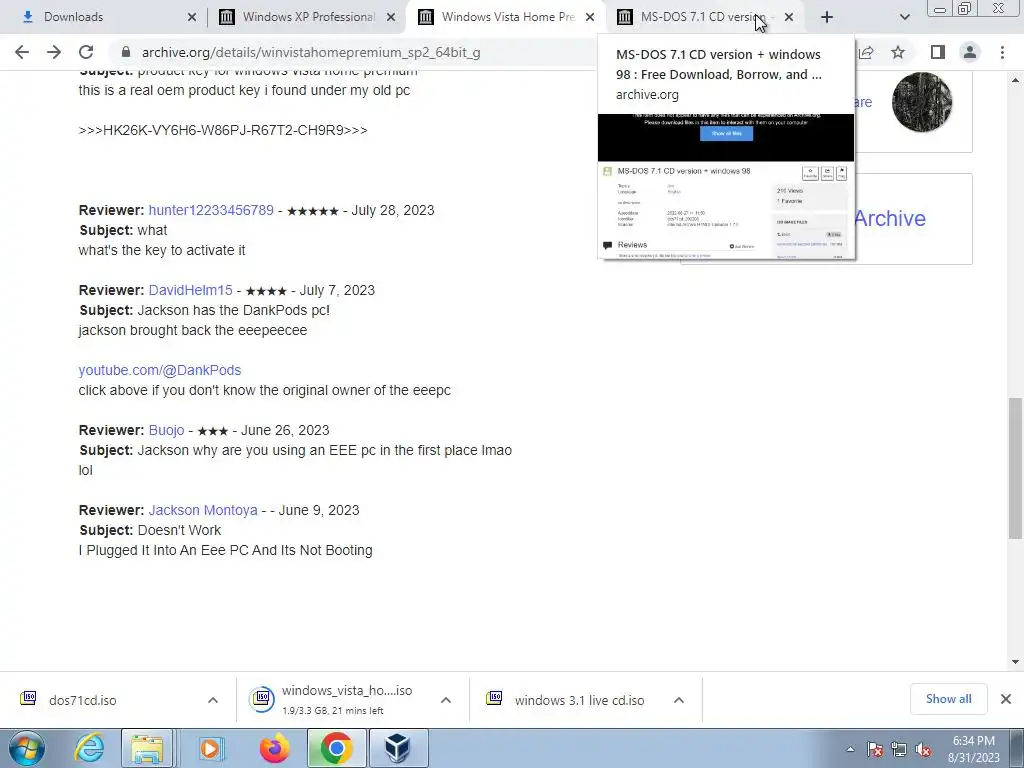
Task: Close the Downloads tab
Action: coord(191,17)
